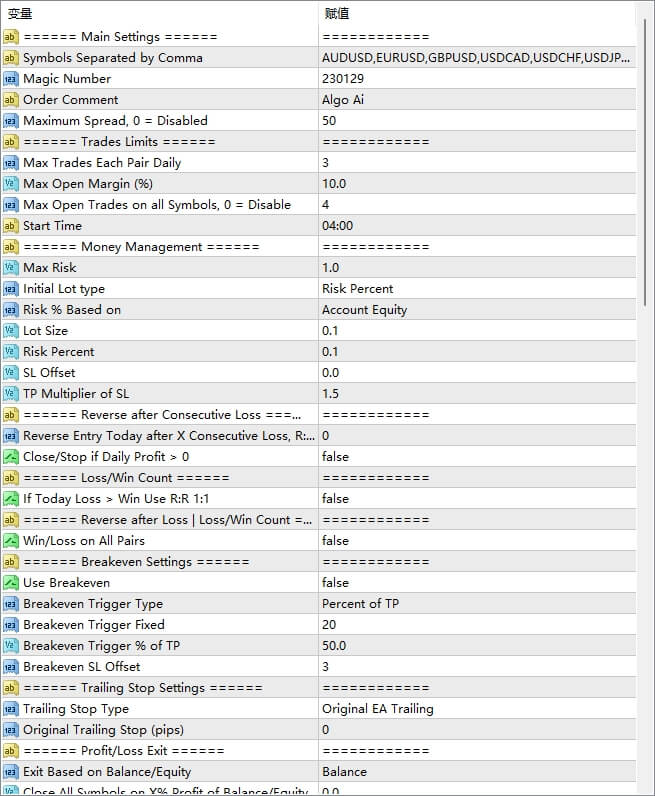Screen dimensions: 655x796
Task: Click the icon beside Breakeven Trigger Type
Action: click(x=10, y=604)
